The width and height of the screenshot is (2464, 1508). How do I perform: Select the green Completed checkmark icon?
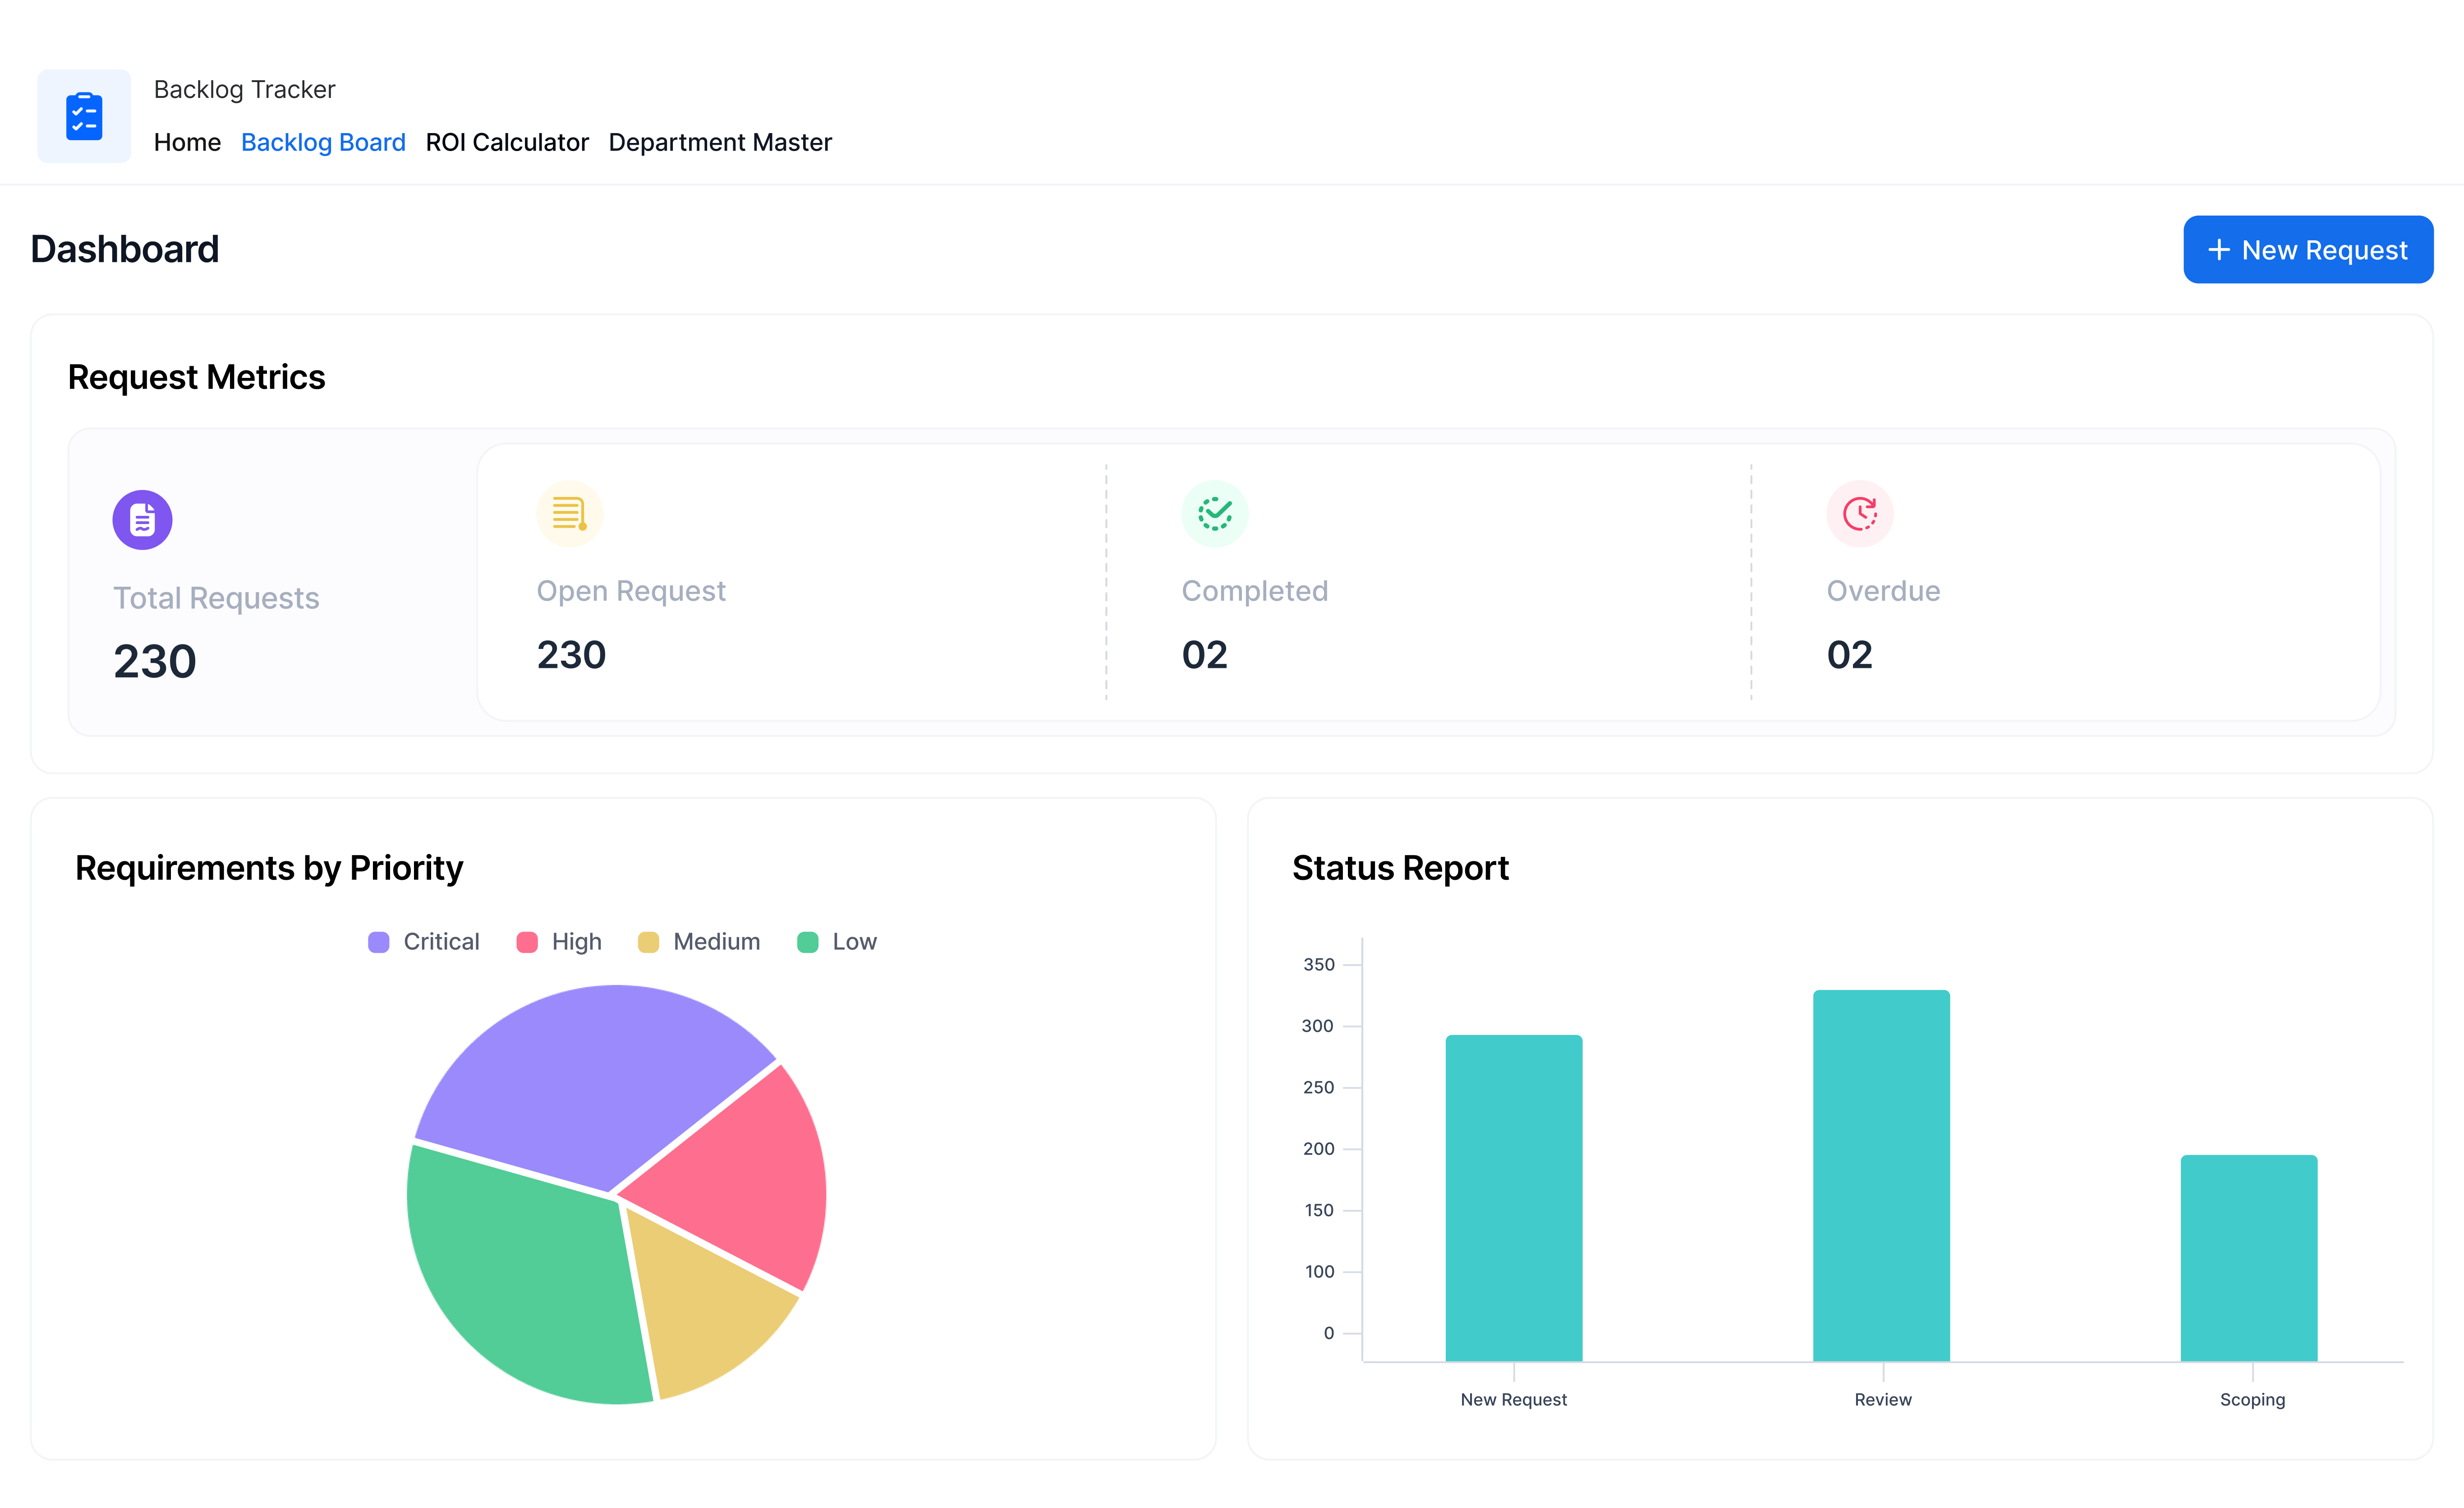pos(1214,513)
